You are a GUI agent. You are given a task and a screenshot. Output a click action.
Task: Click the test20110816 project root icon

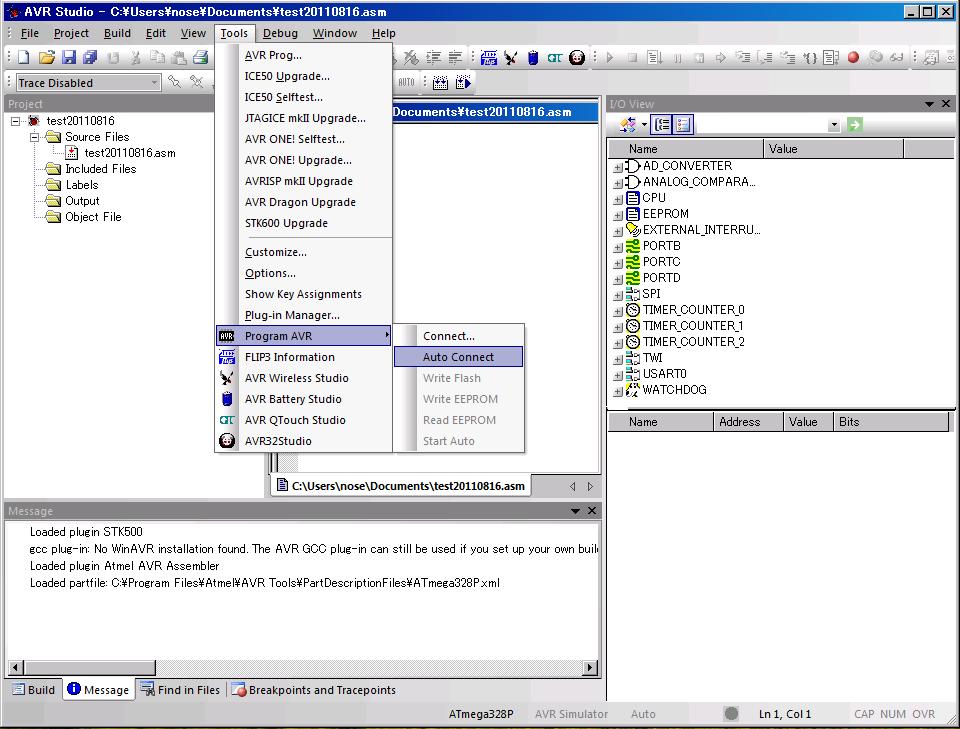point(34,121)
